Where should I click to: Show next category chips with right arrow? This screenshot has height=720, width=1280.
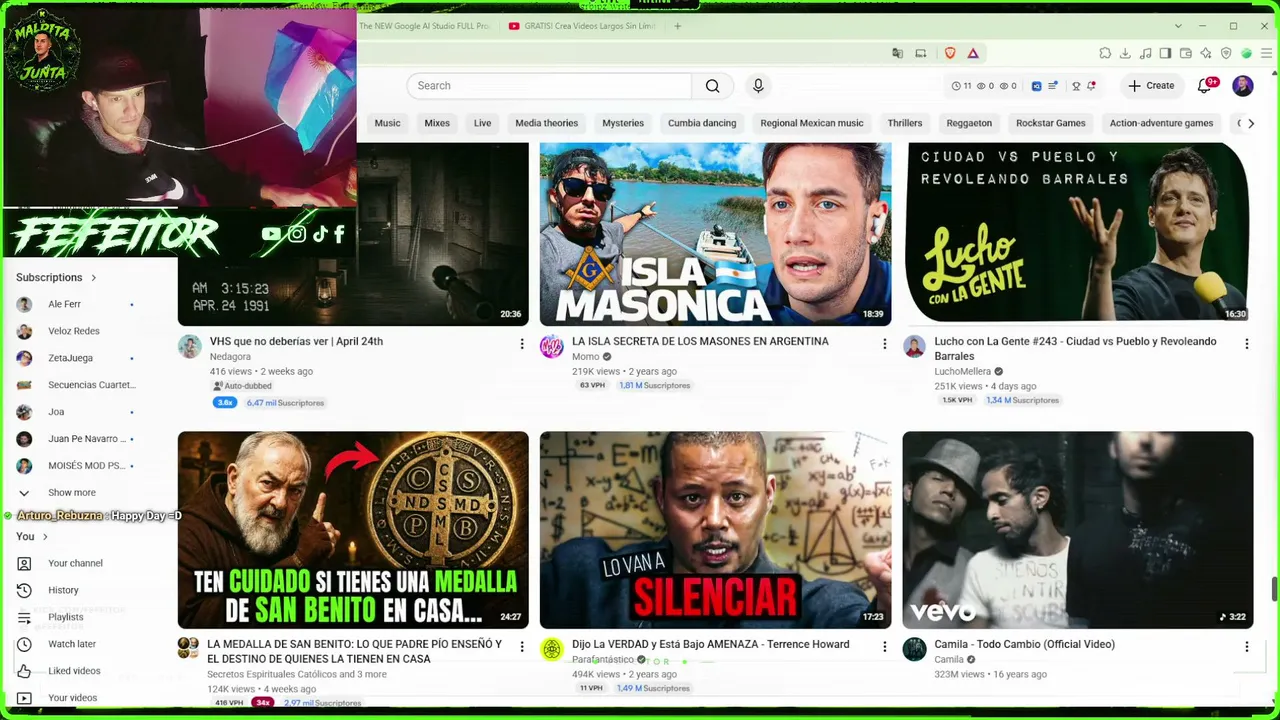coord(1250,123)
